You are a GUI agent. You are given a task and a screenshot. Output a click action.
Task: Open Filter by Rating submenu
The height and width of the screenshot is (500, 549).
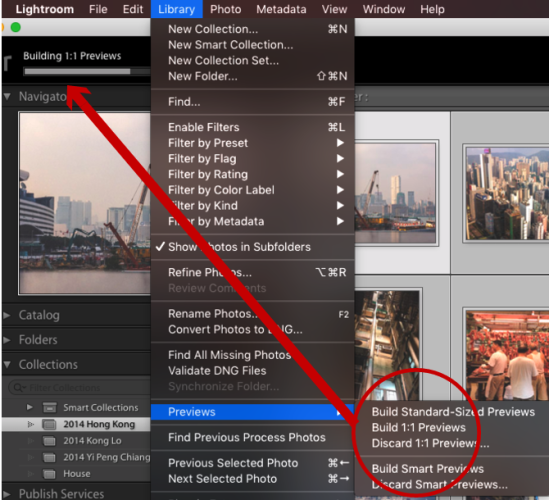tap(252, 174)
